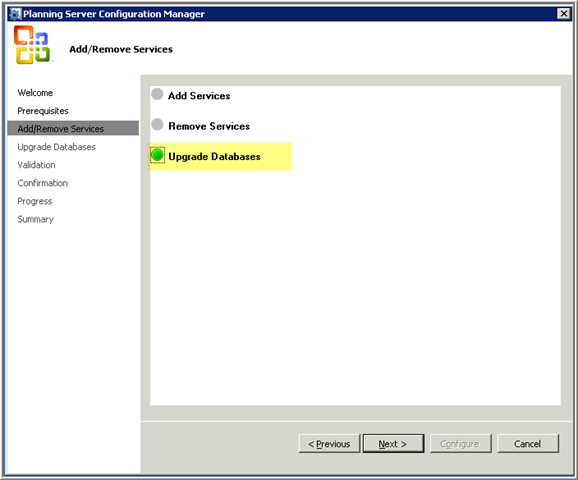Go to Welcome step in sidebar
This screenshot has height=480, width=578.
35,93
